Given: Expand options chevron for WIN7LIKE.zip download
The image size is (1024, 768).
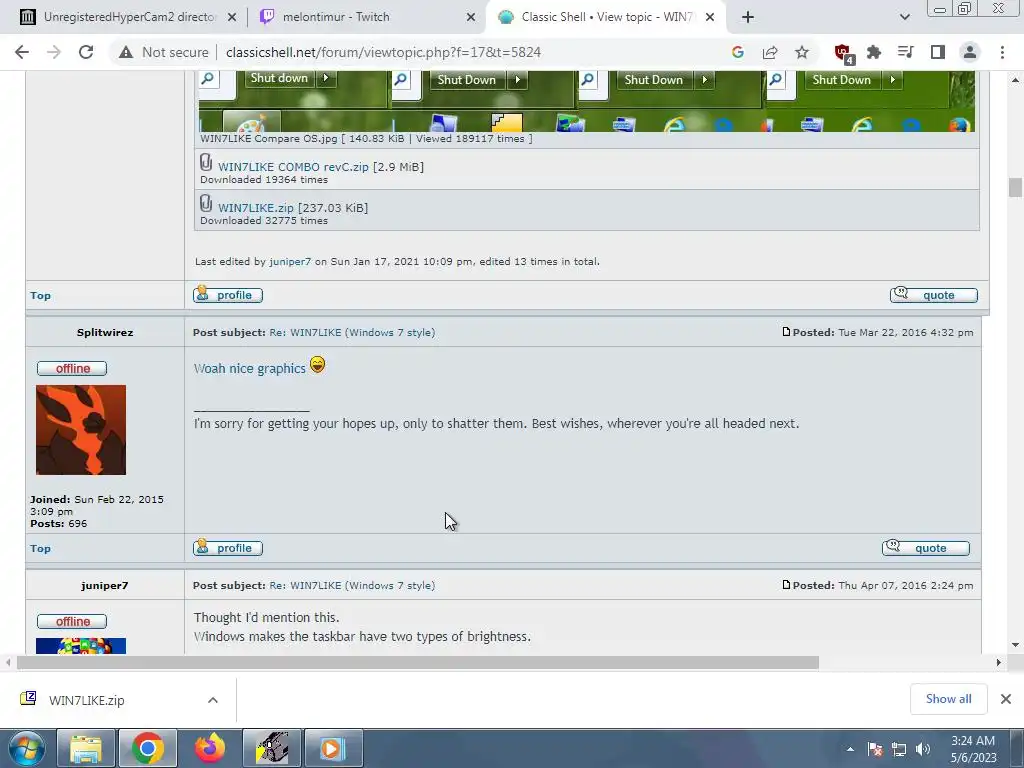Looking at the screenshot, I should coord(213,700).
